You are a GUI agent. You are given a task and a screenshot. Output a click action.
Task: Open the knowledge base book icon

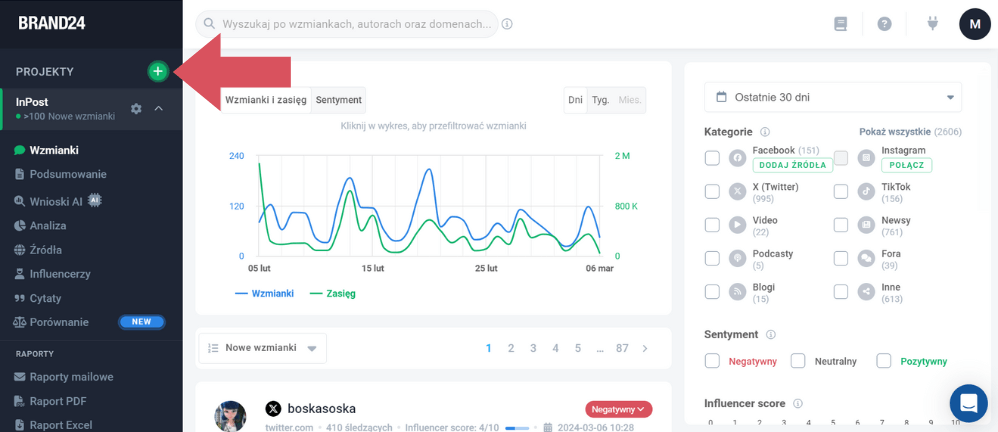click(841, 24)
